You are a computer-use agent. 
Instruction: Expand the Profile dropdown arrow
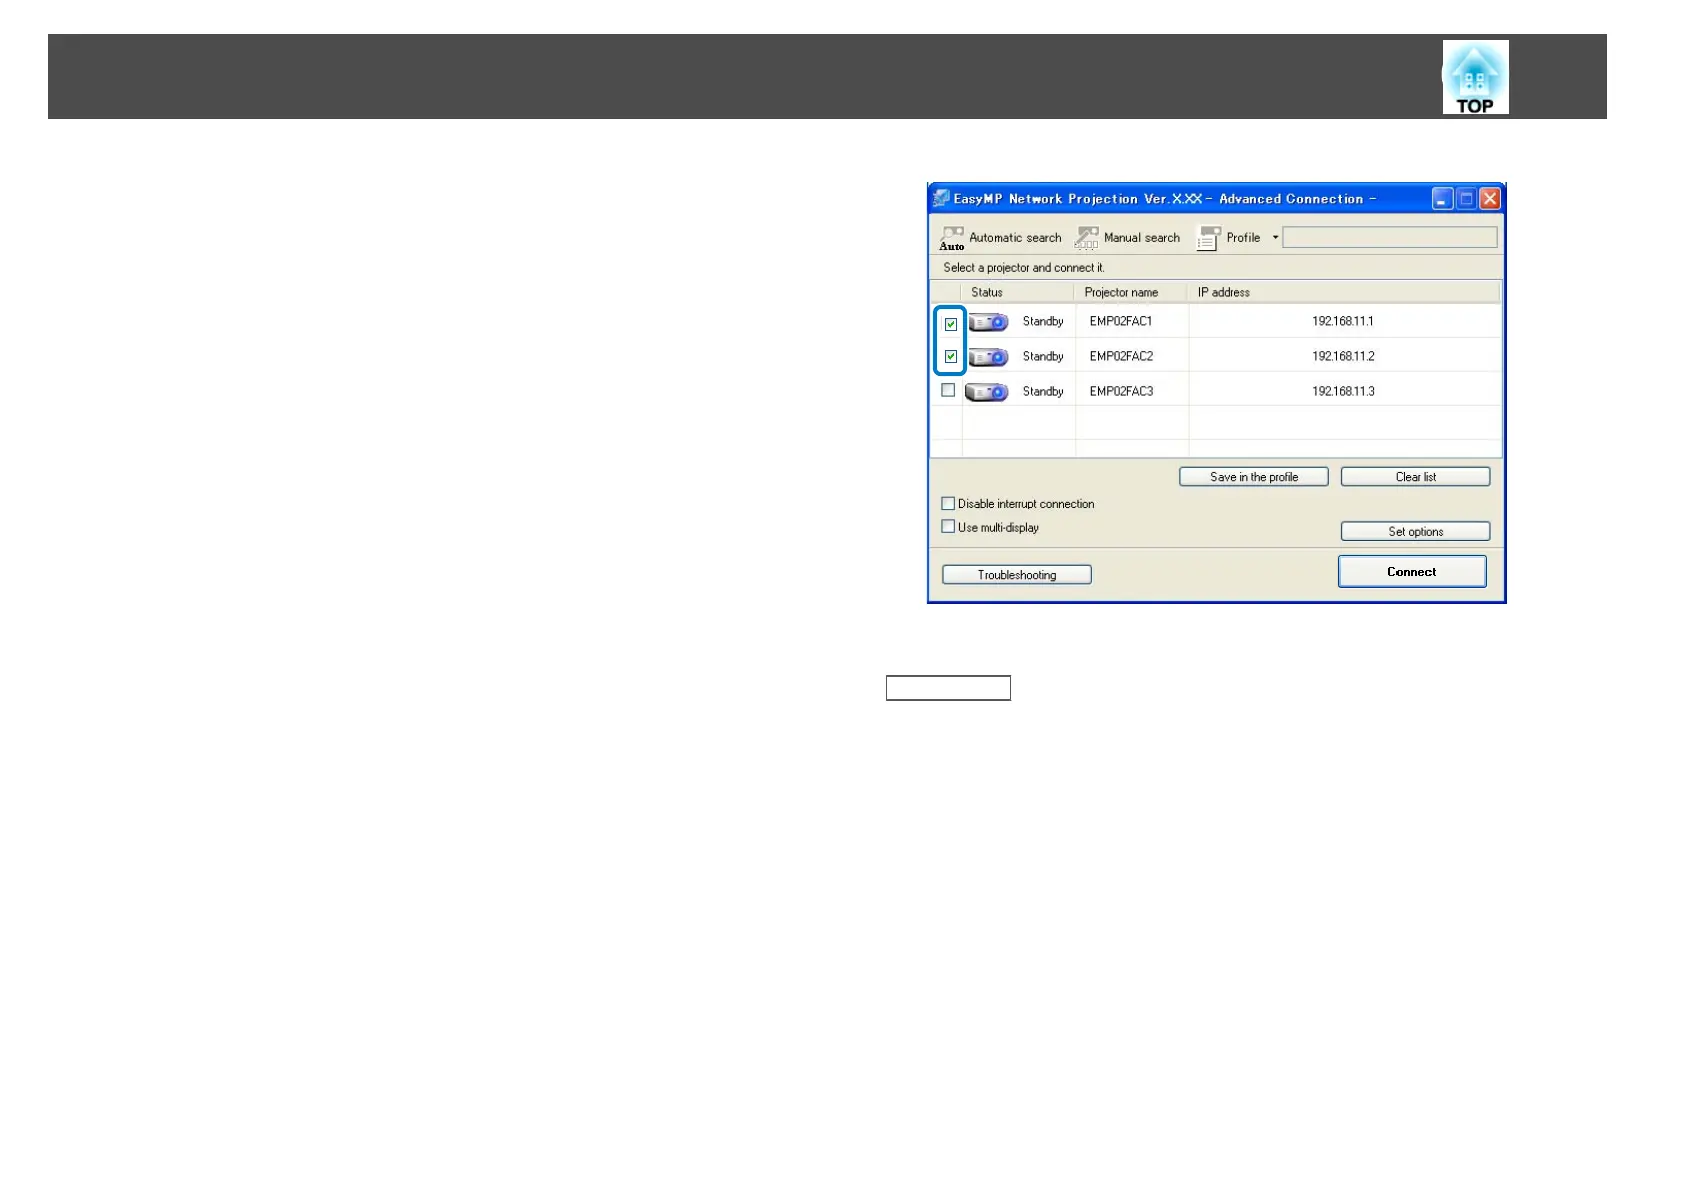[1275, 238]
